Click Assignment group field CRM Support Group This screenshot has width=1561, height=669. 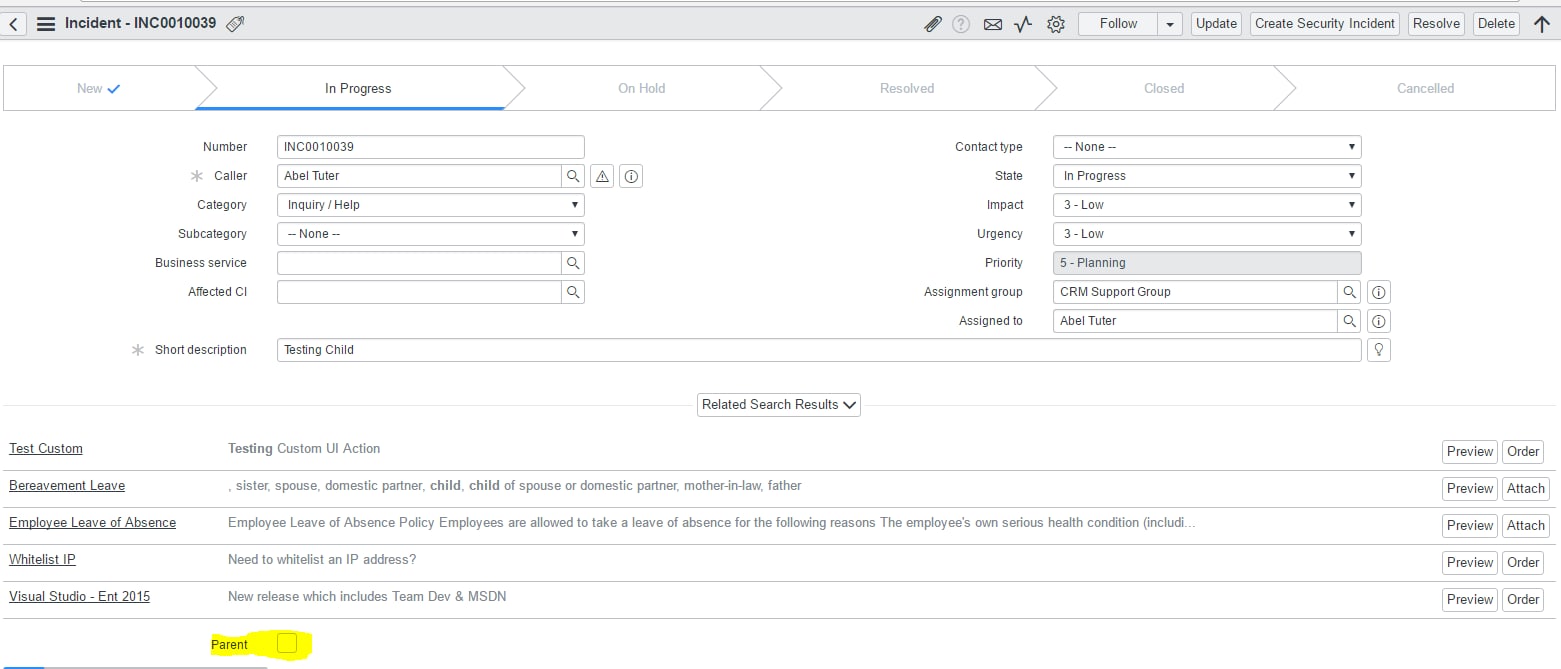pyautogui.click(x=1195, y=292)
